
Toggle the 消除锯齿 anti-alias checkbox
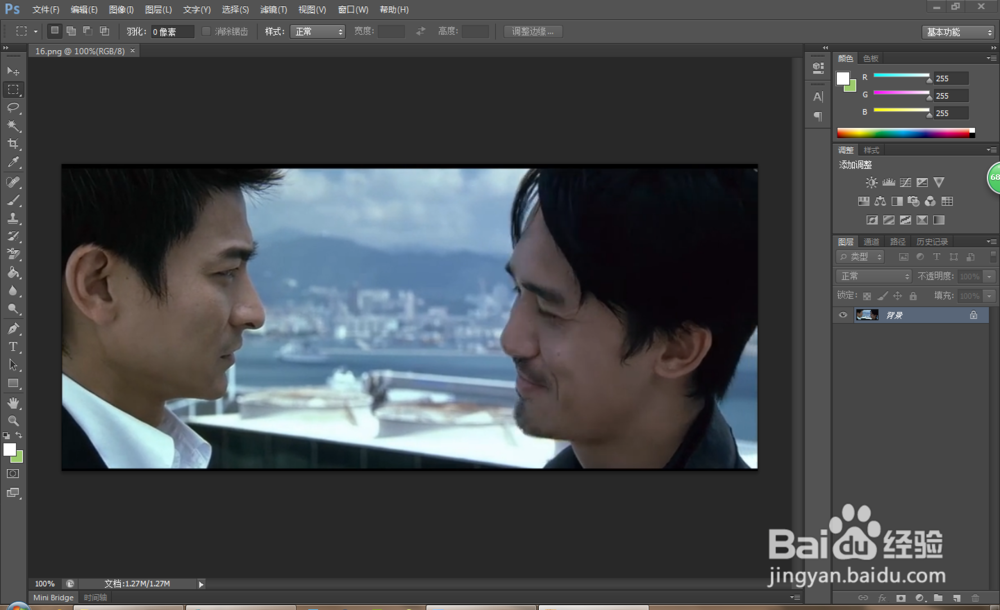pos(206,31)
